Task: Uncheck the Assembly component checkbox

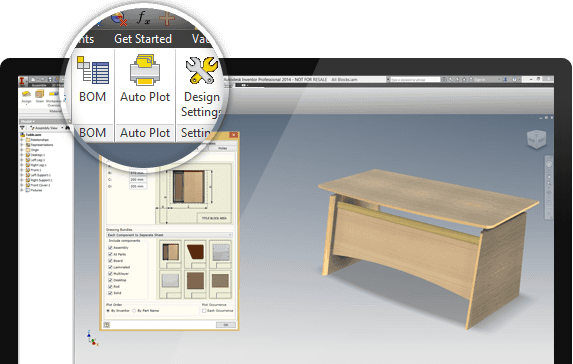Action: [x=110, y=247]
